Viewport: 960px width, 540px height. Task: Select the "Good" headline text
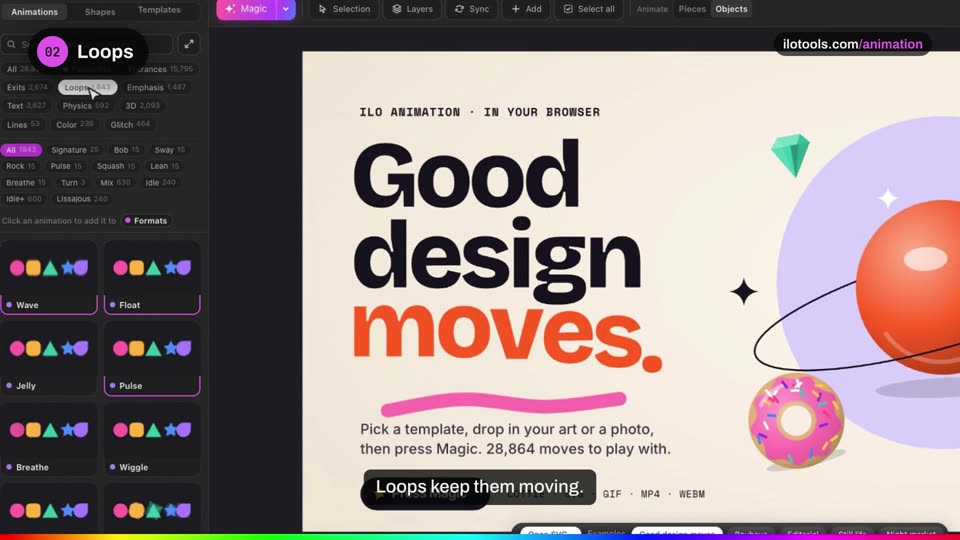[x=466, y=175]
